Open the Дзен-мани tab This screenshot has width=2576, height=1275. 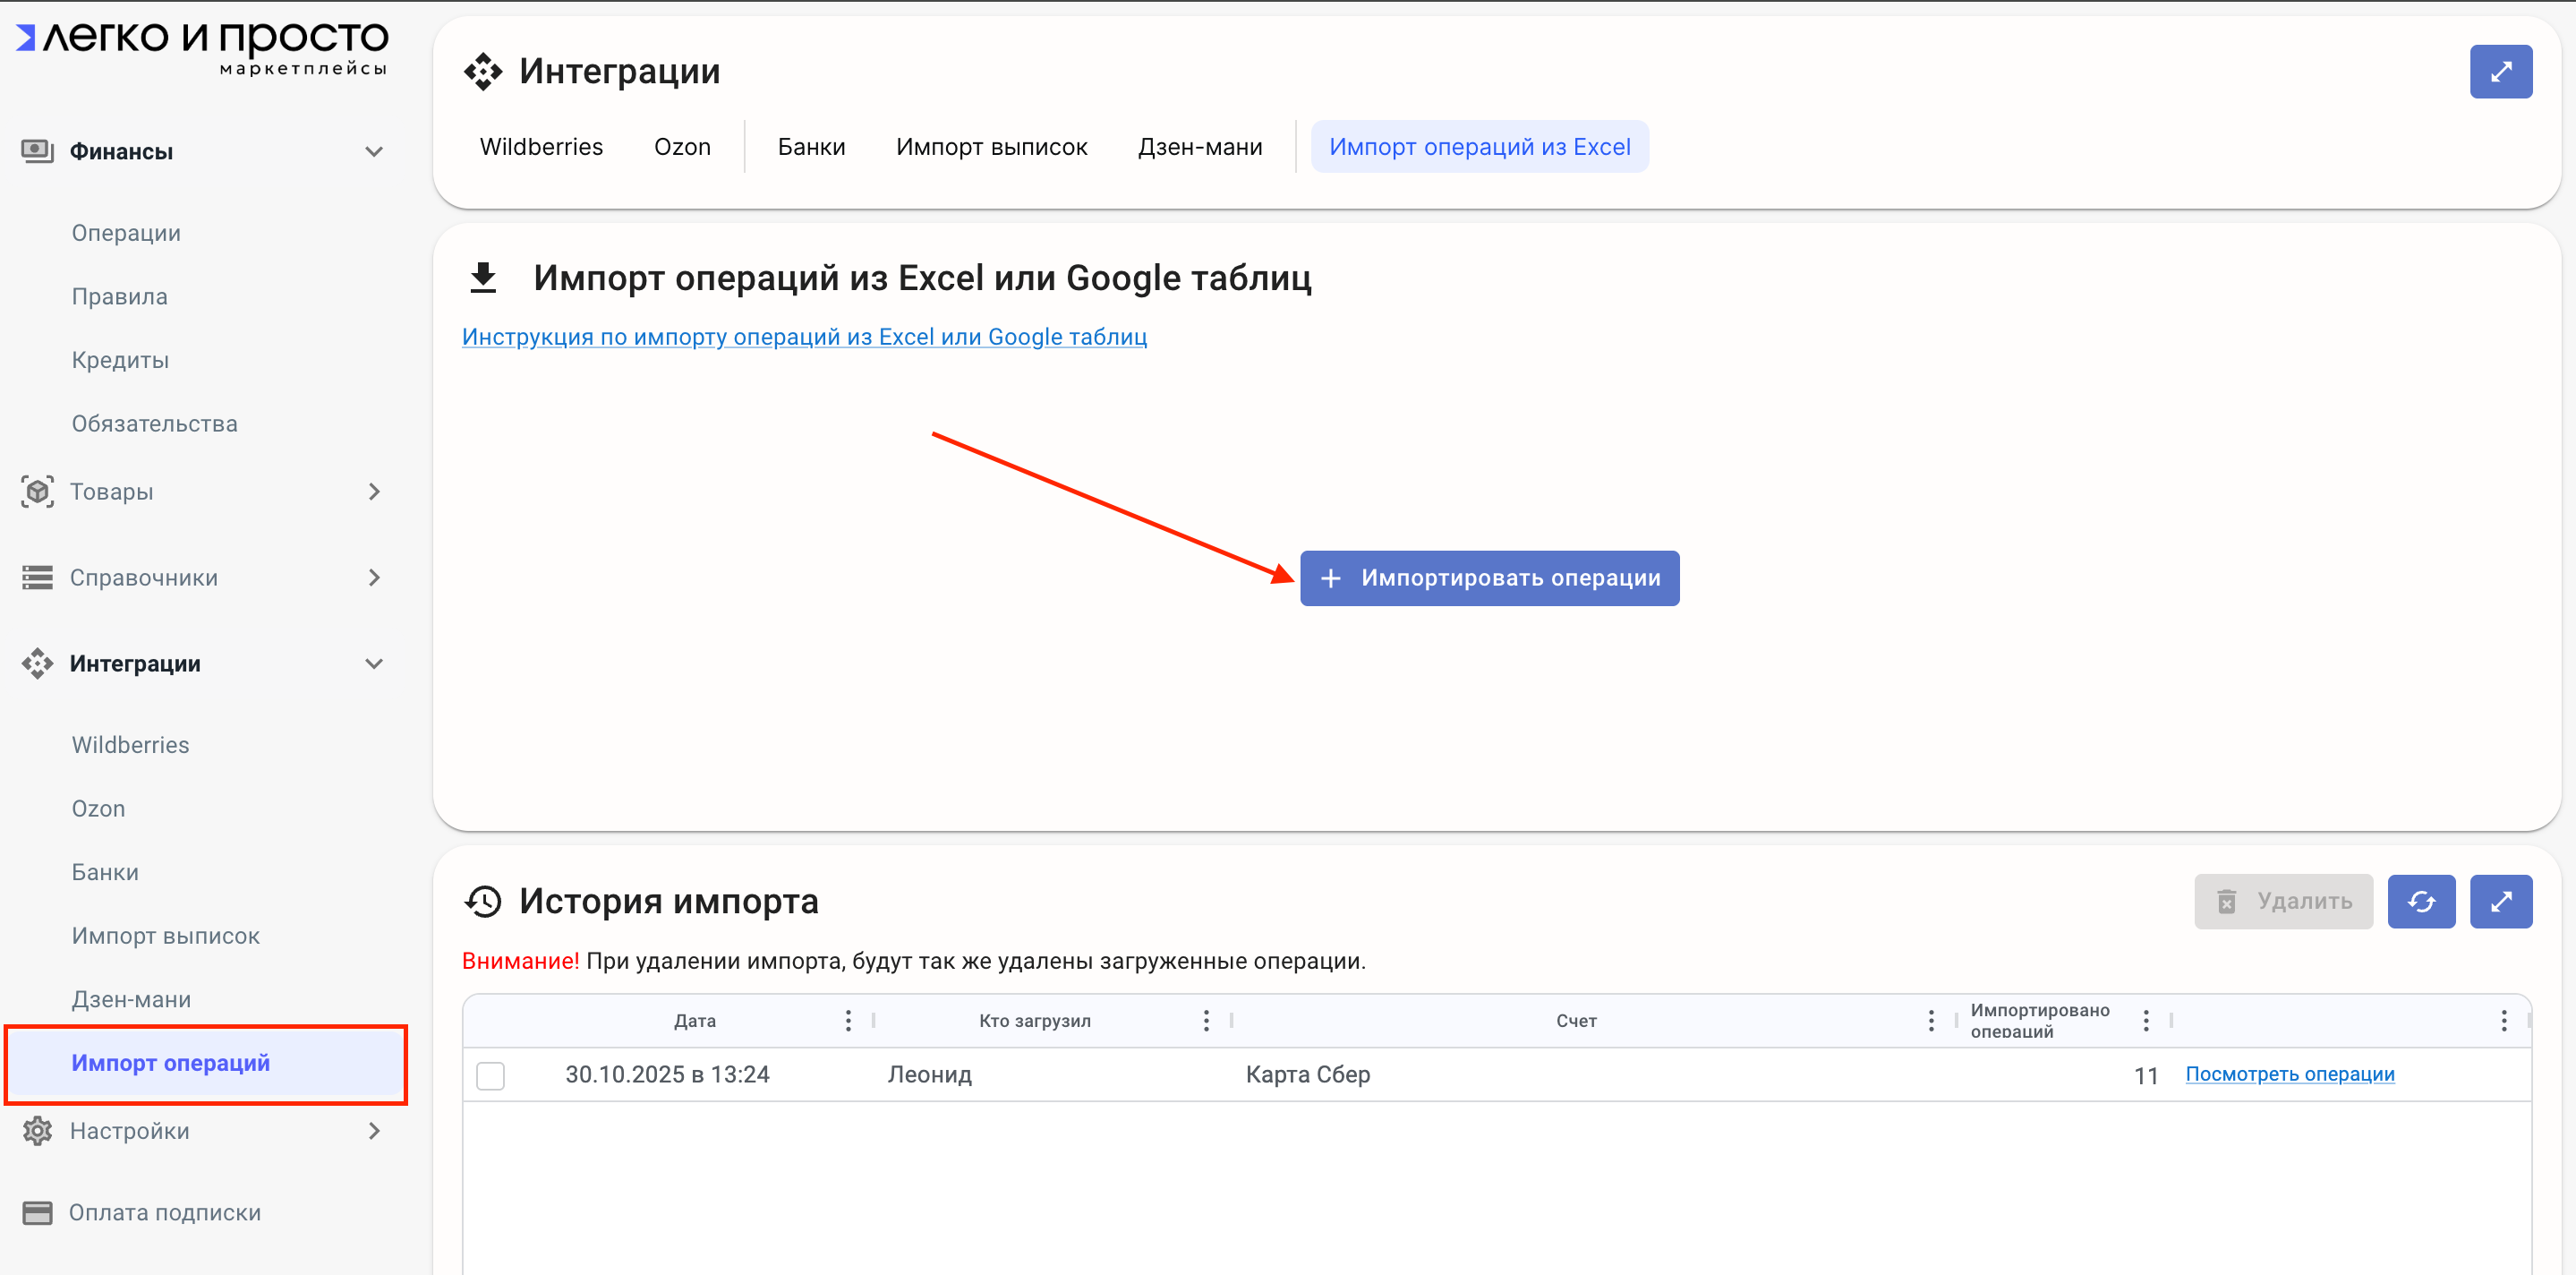(x=1199, y=147)
